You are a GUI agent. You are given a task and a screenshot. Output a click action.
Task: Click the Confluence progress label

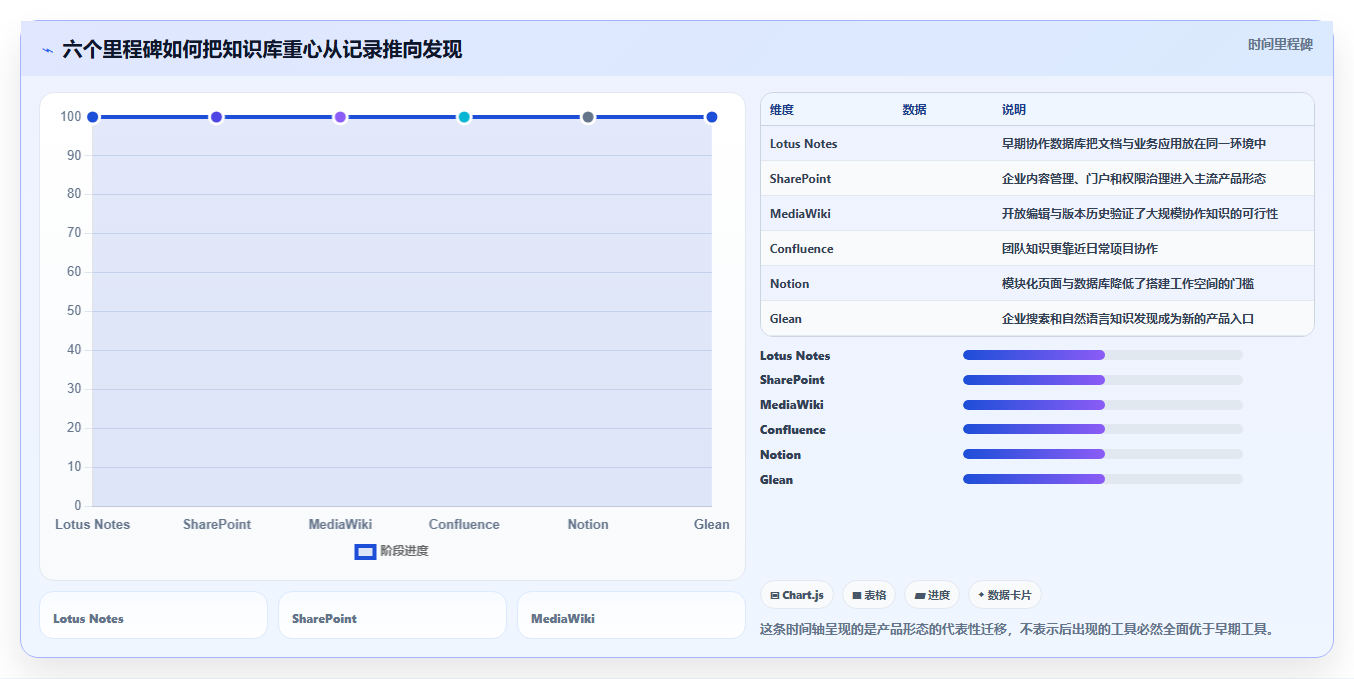pyautogui.click(x=793, y=429)
